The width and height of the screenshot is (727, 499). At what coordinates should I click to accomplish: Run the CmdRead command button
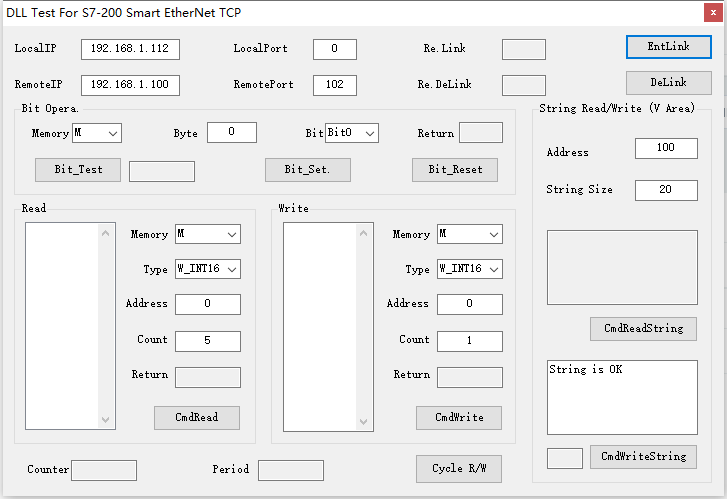point(197,418)
